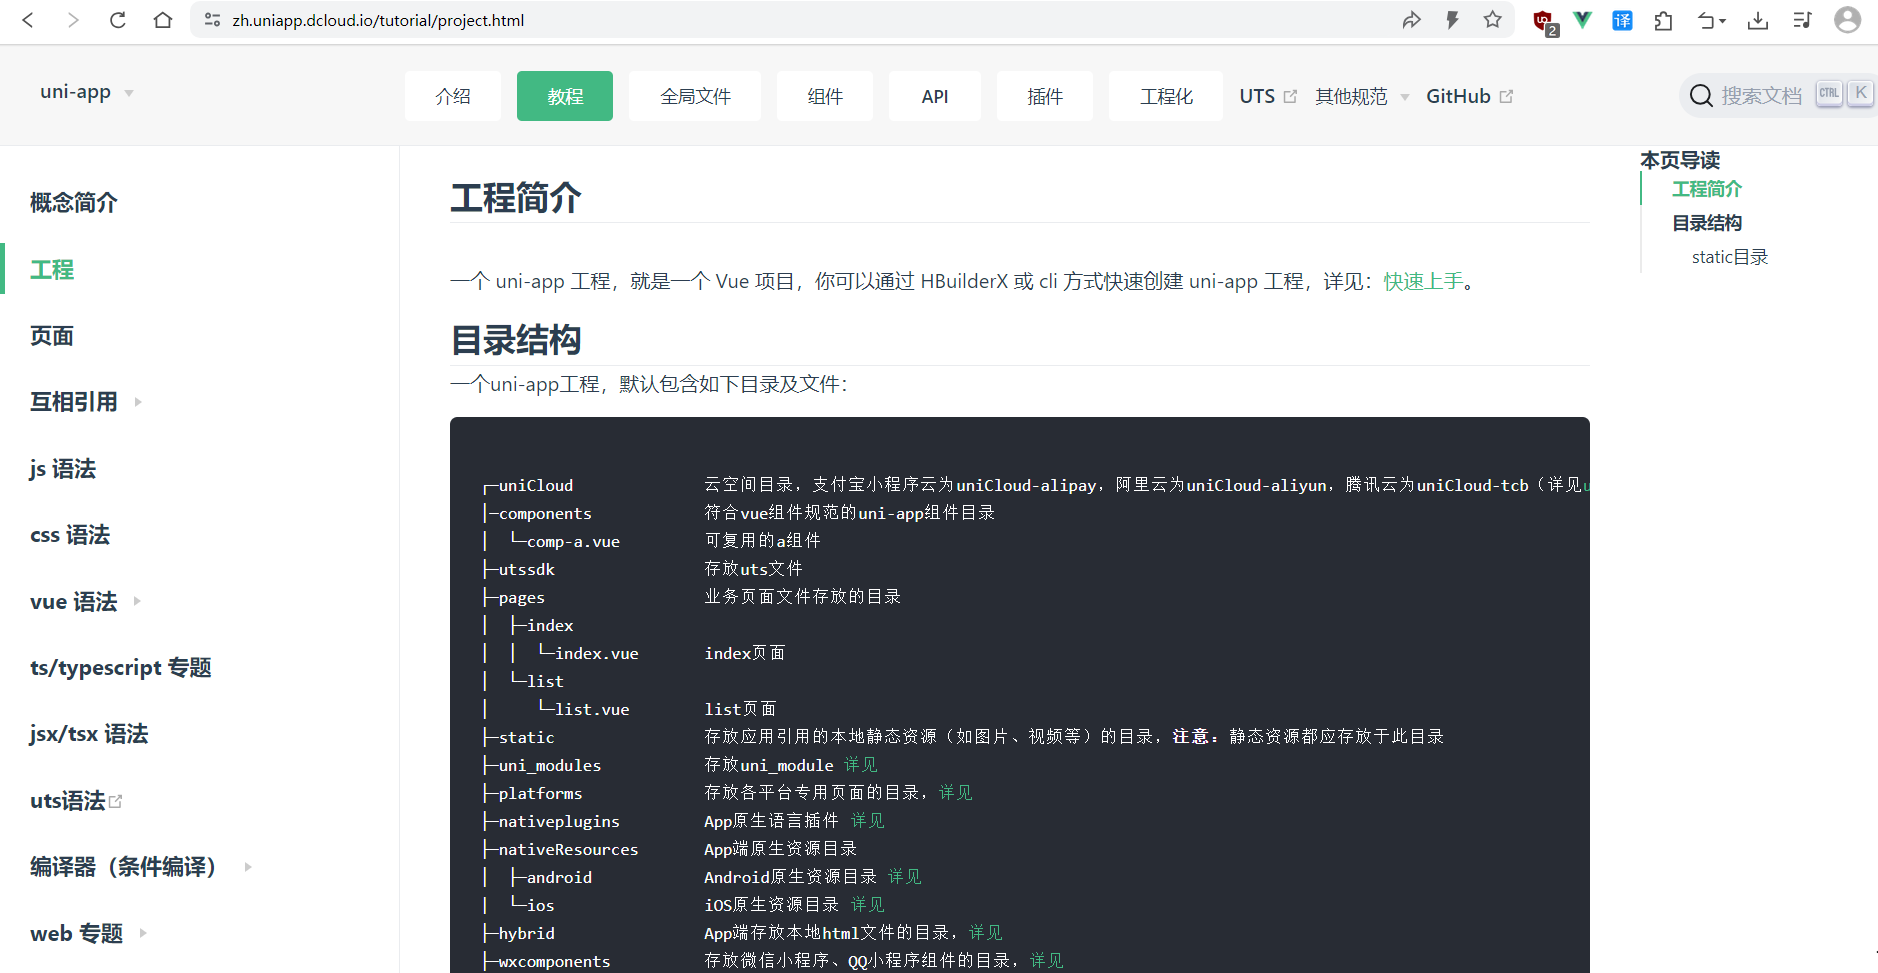Screen dimensions: 1878x973
Task: Click the browser forward arrow
Action: 73,20
